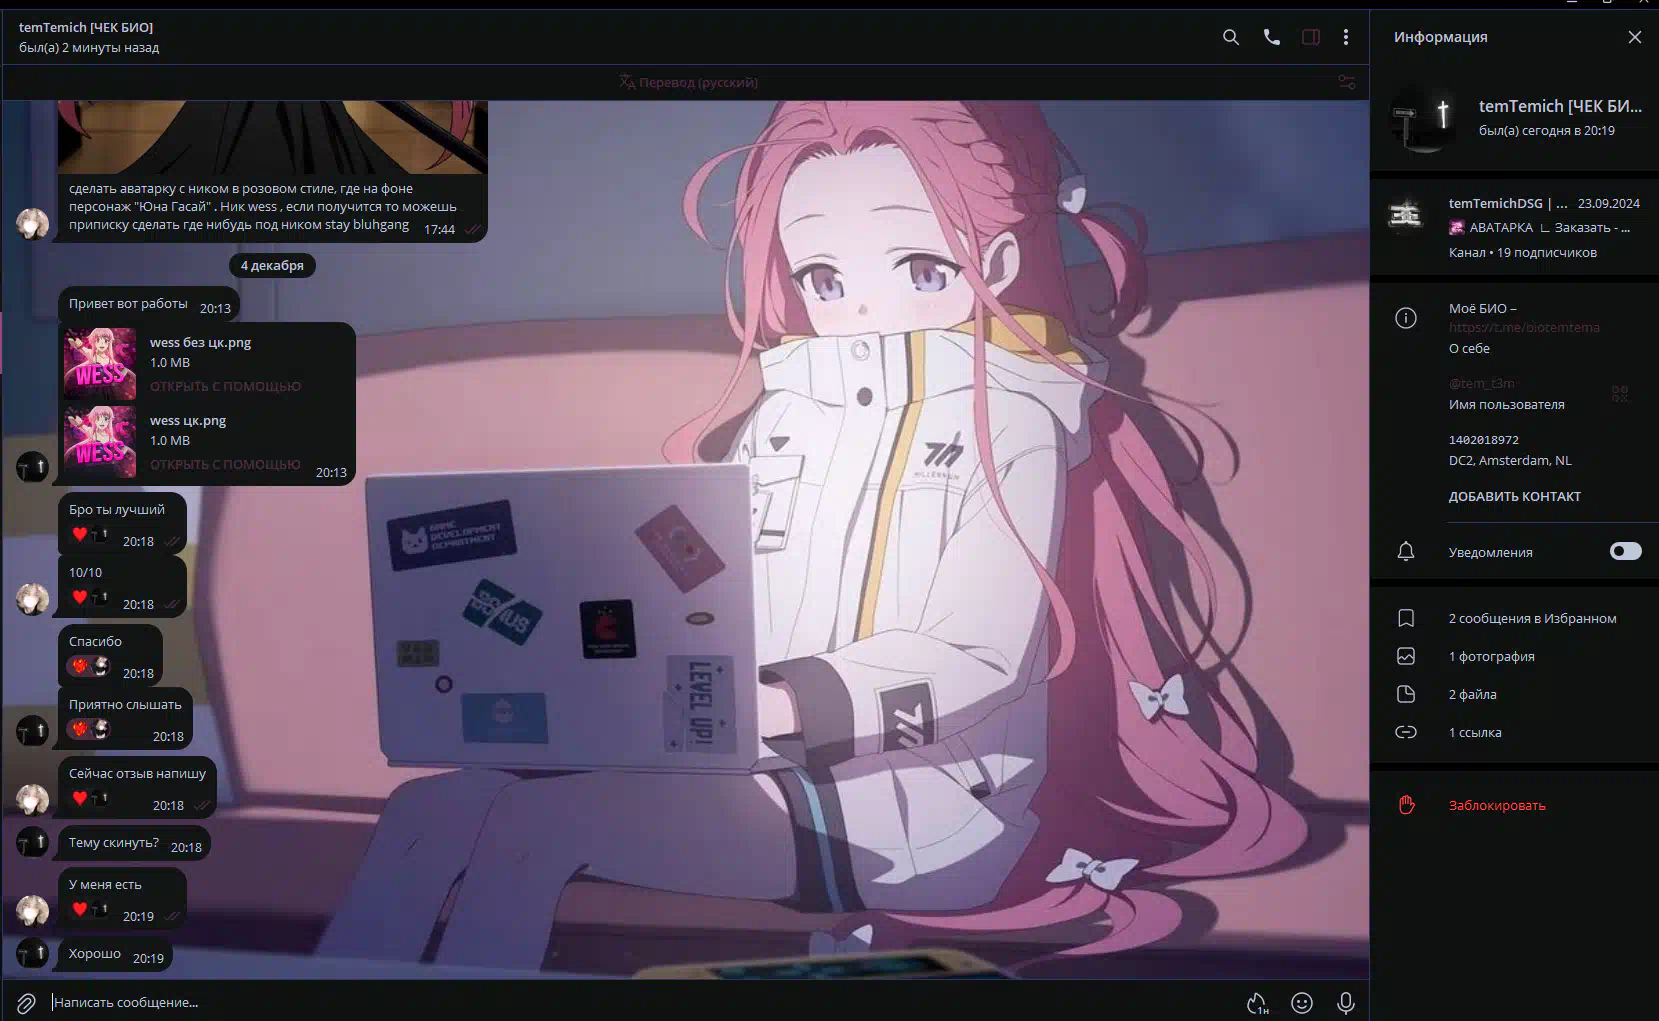Open the 1 ссылка shared links row
The image size is (1659, 1021).
point(1514,732)
